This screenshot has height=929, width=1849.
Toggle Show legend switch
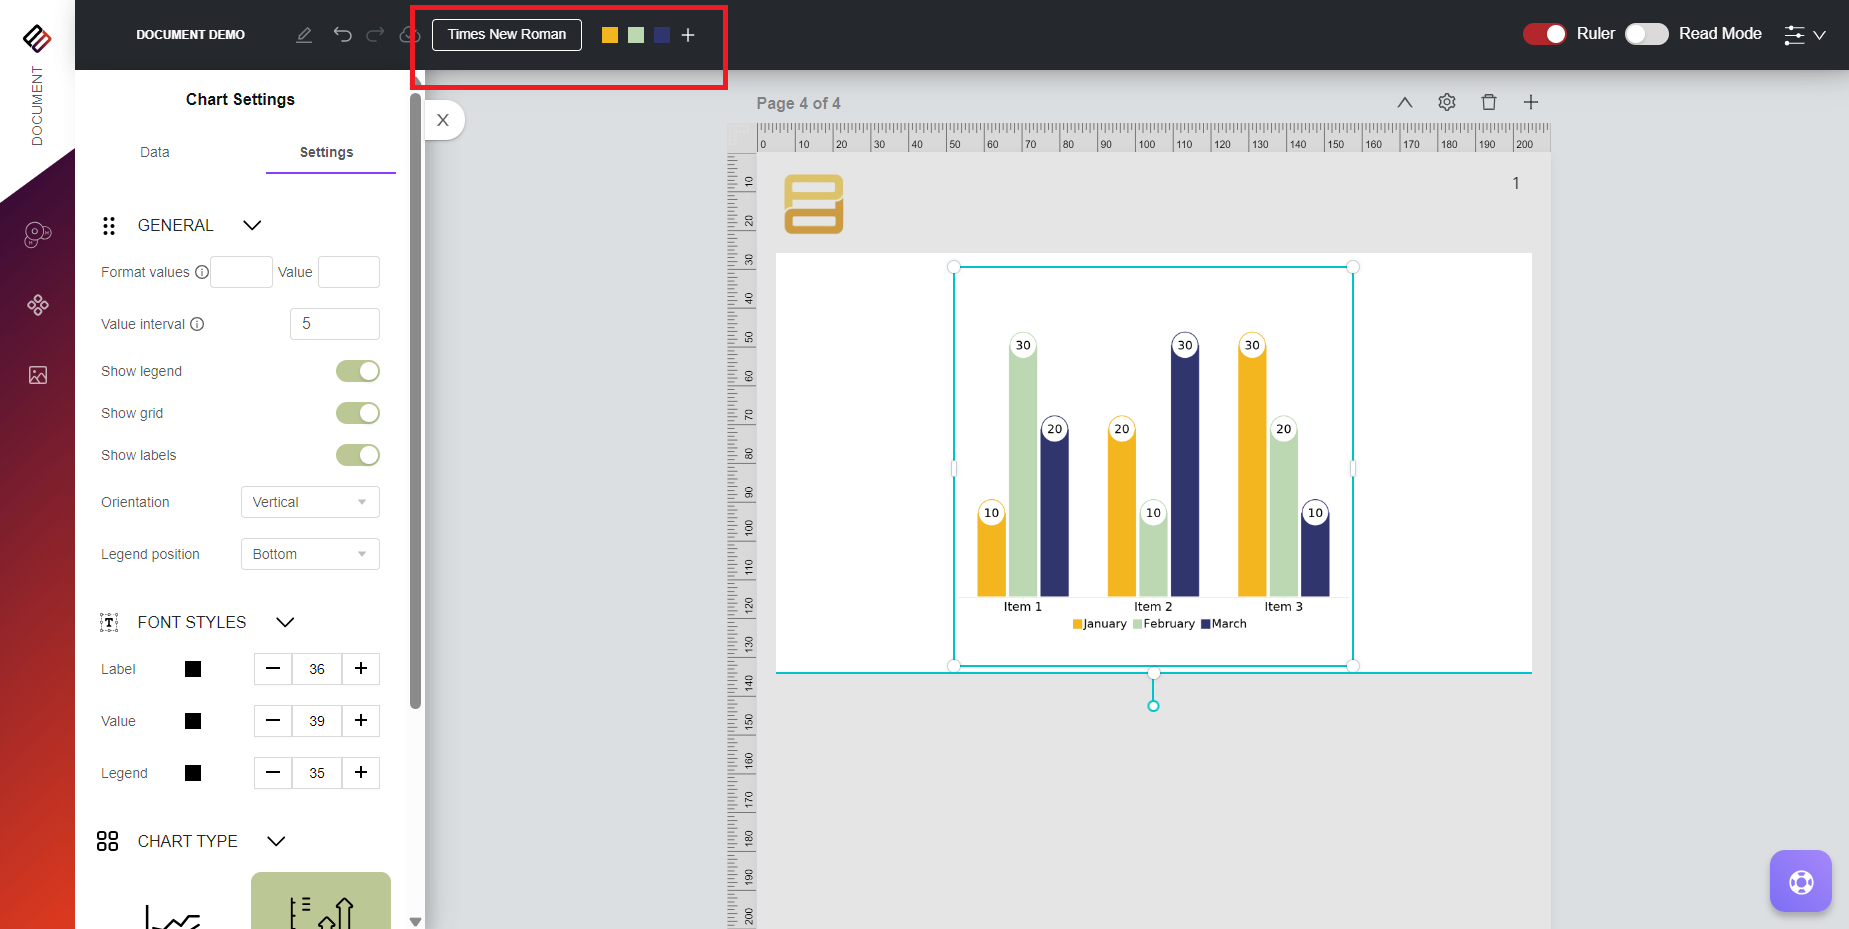[x=357, y=371]
